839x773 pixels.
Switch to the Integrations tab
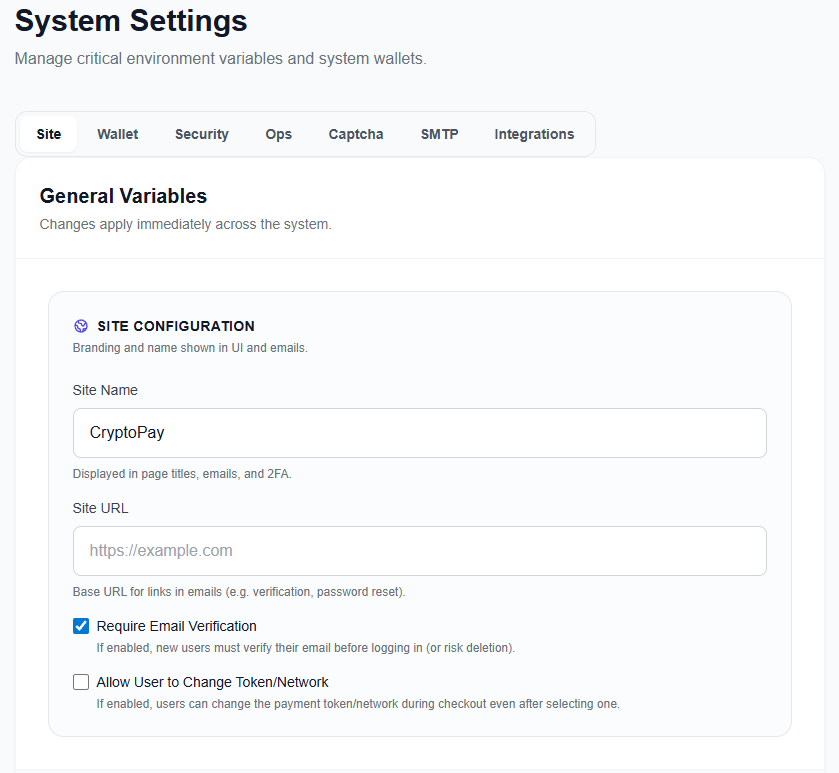tap(534, 134)
